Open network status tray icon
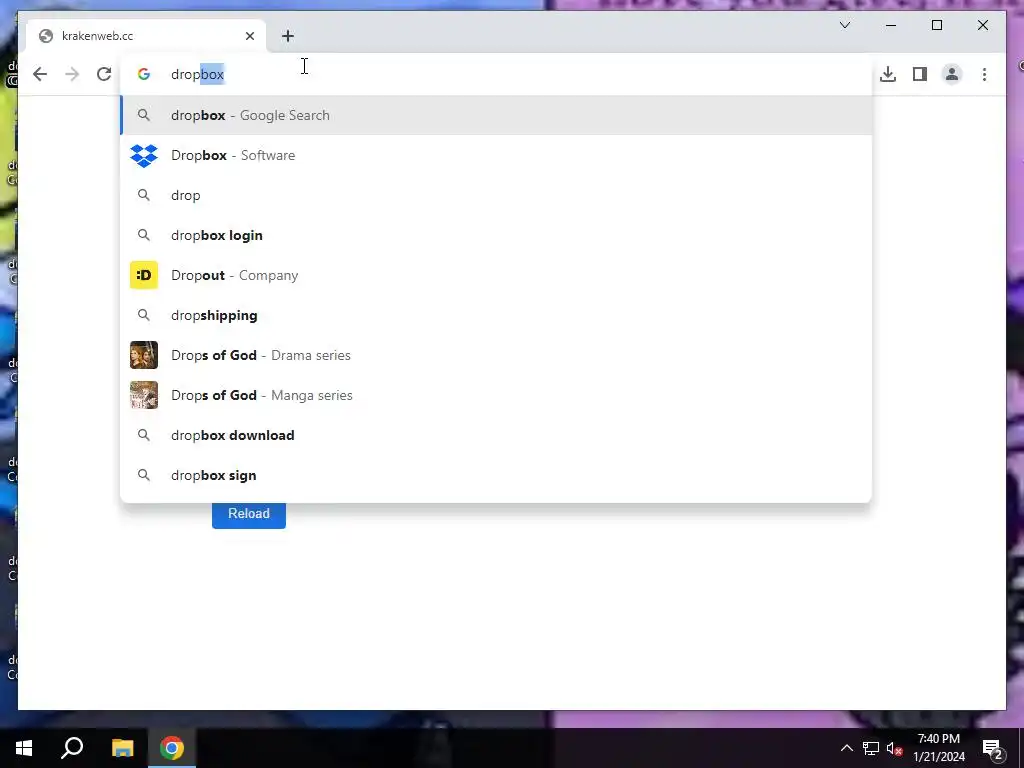Image resolution: width=1024 pixels, height=768 pixels. pyautogui.click(x=871, y=748)
